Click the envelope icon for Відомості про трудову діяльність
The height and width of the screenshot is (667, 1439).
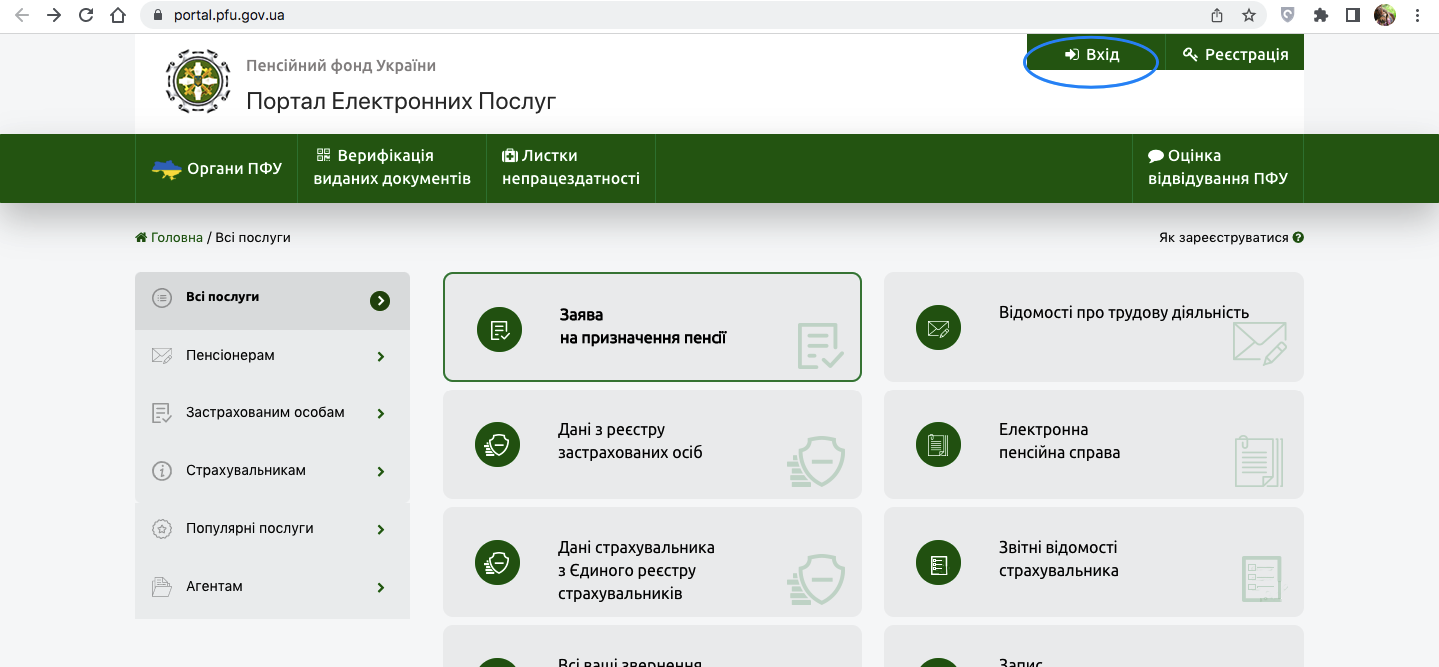point(938,327)
